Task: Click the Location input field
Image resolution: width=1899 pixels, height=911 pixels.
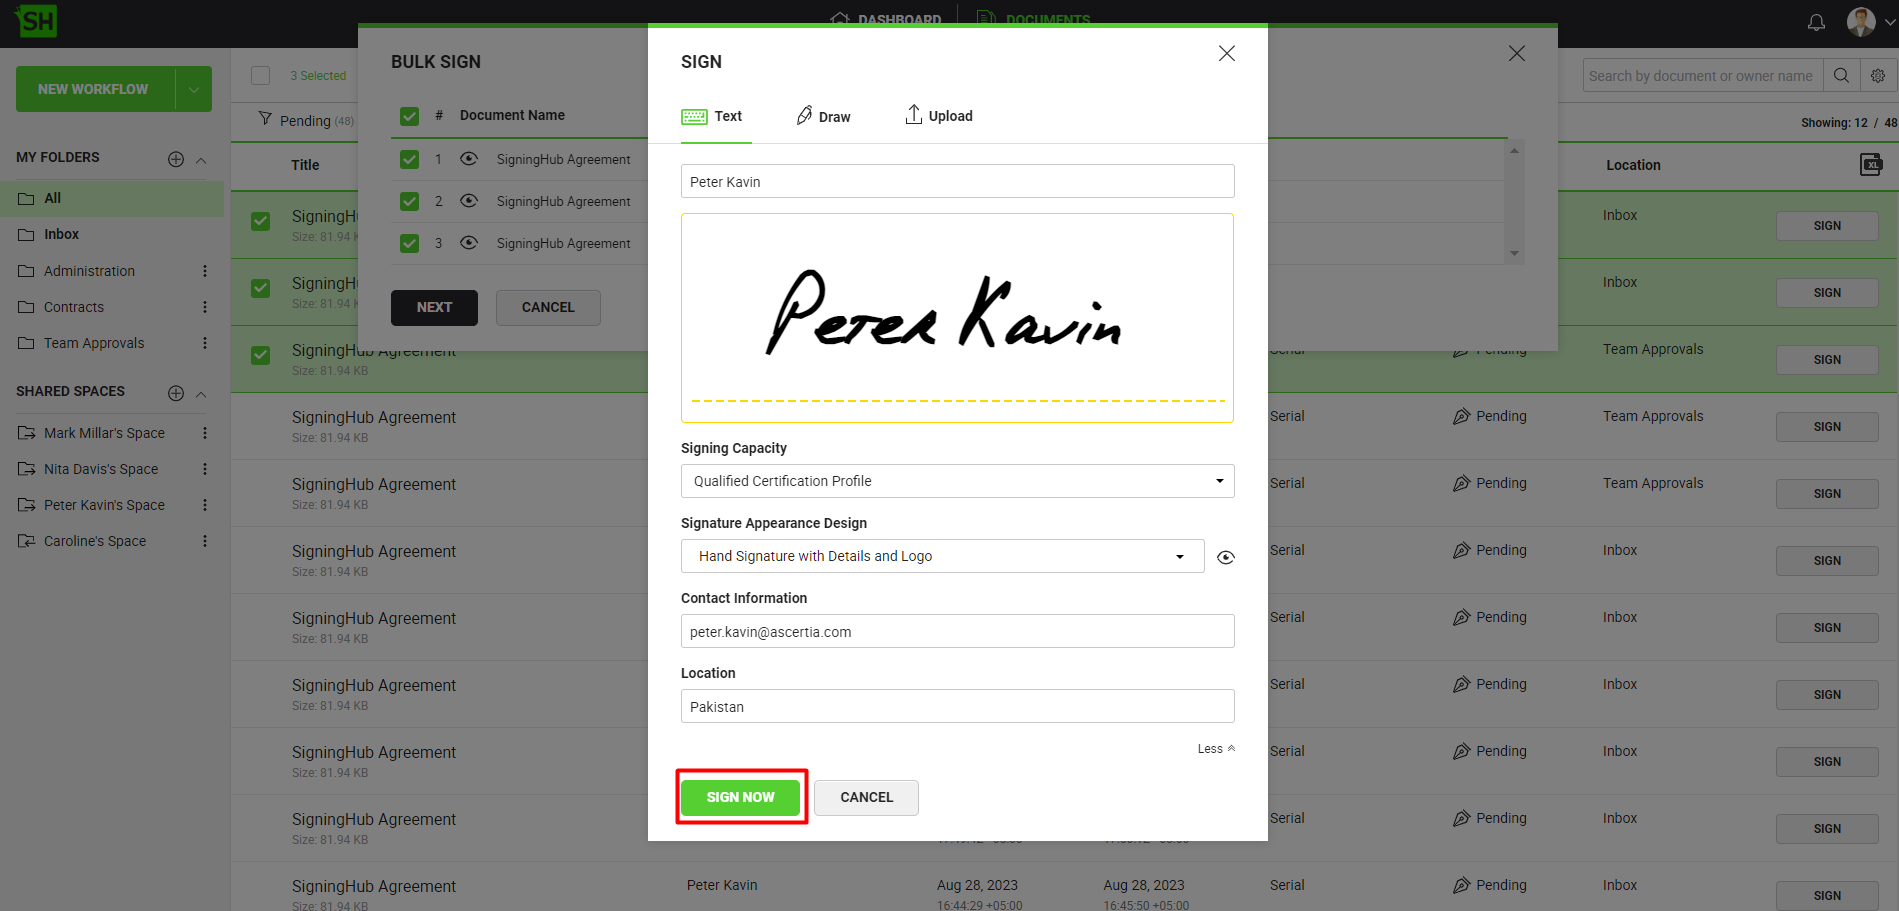Action: tap(957, 706)
